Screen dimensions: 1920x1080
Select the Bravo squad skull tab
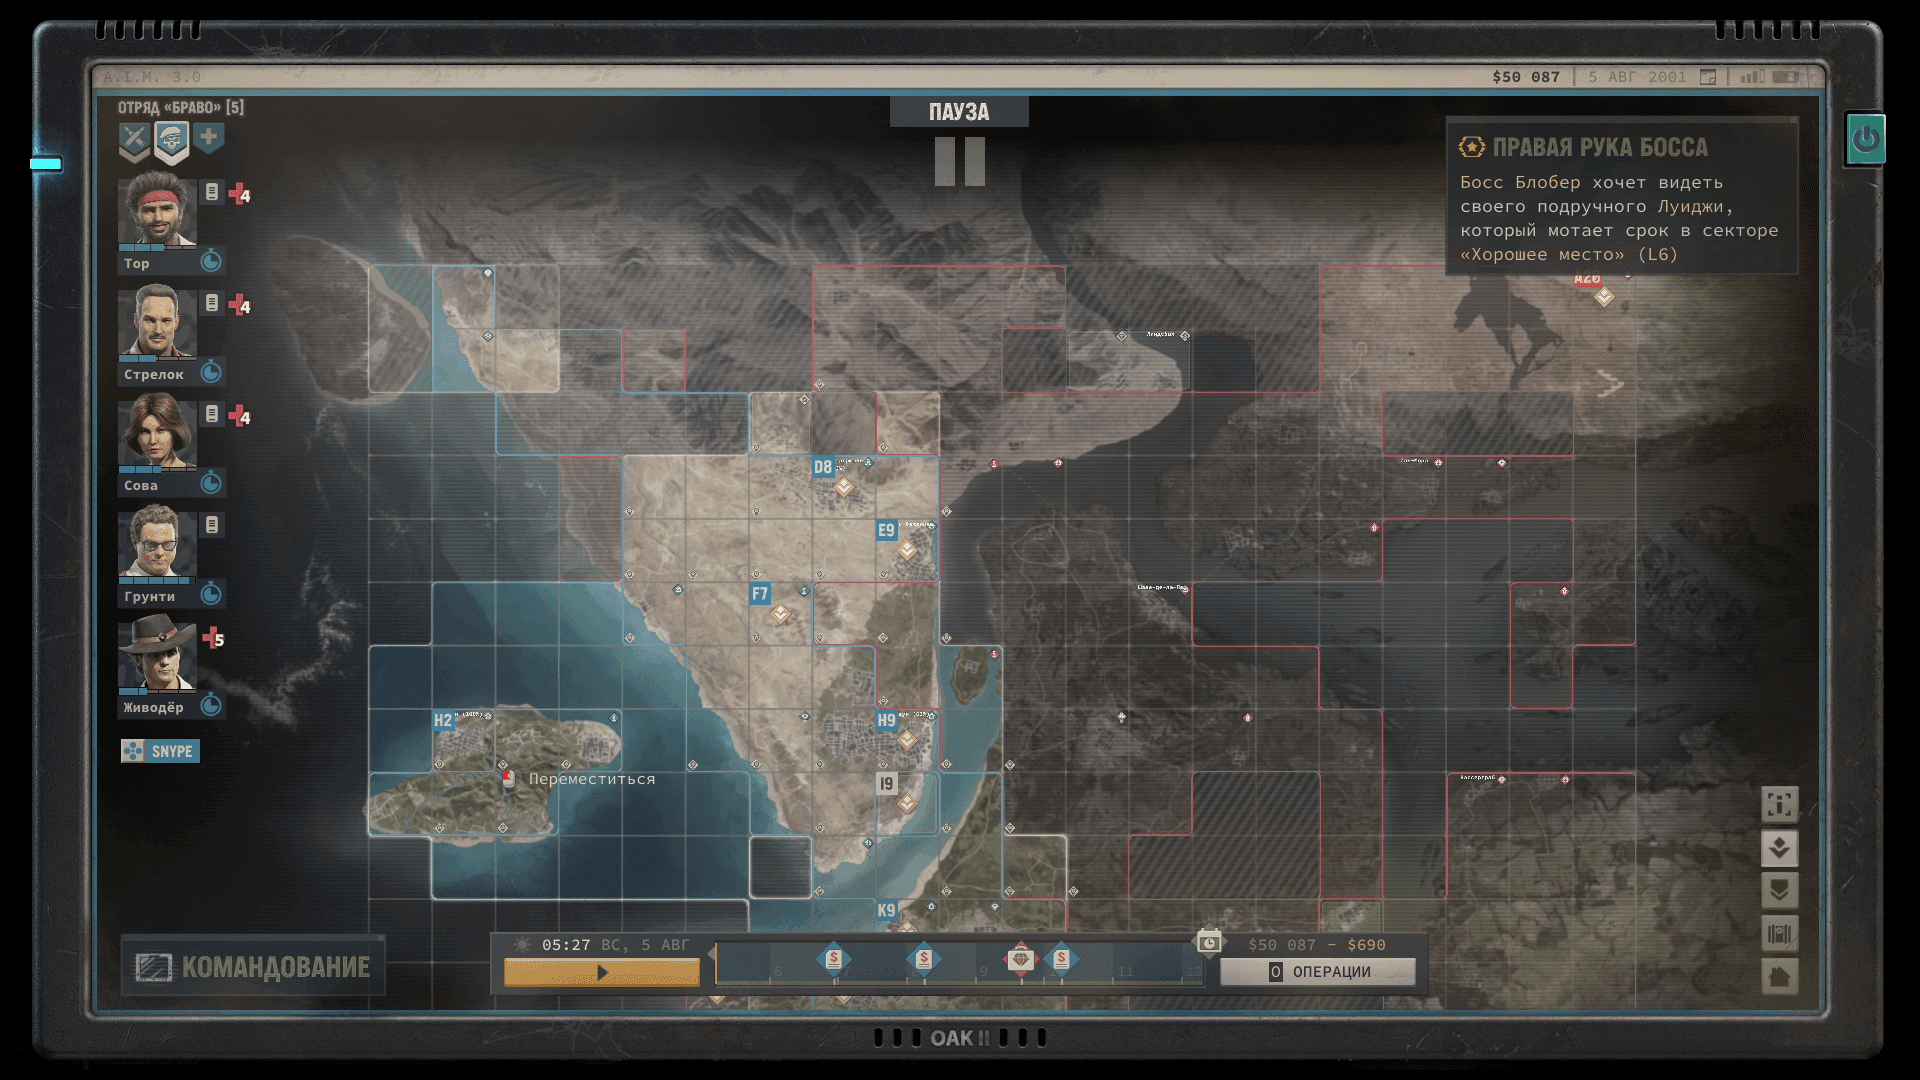pos(172,142)
